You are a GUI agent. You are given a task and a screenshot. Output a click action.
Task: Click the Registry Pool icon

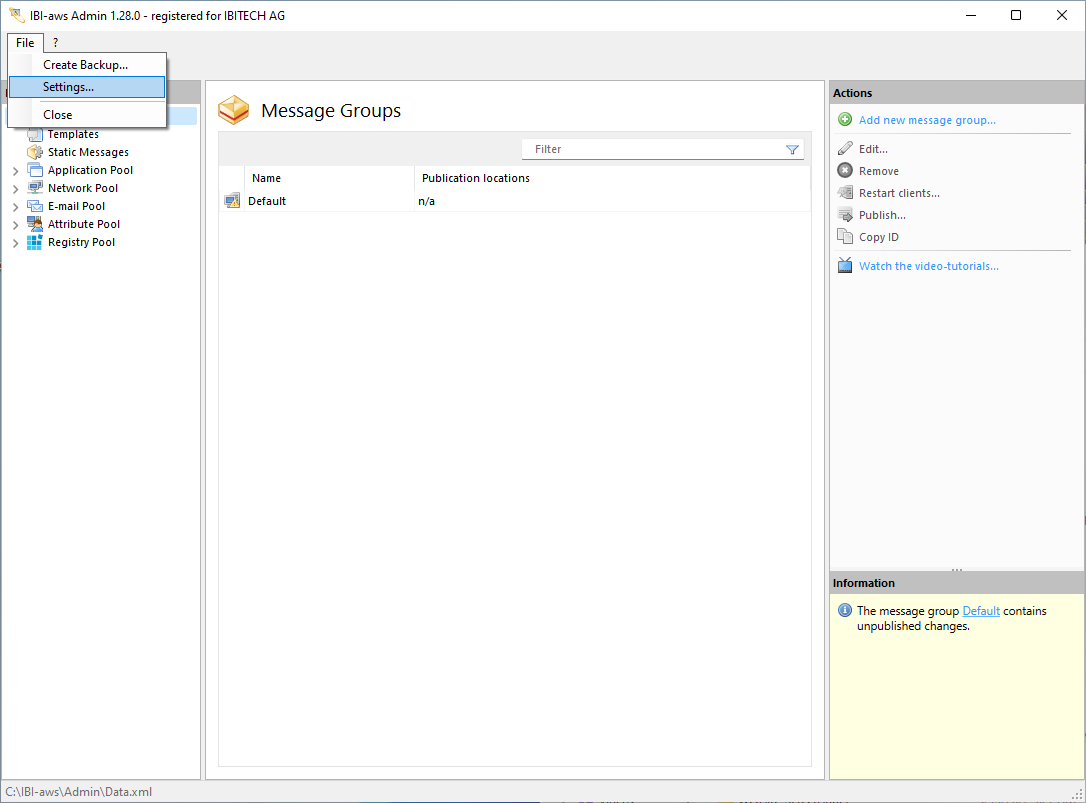pyautogui.click(x=35, y=242)
